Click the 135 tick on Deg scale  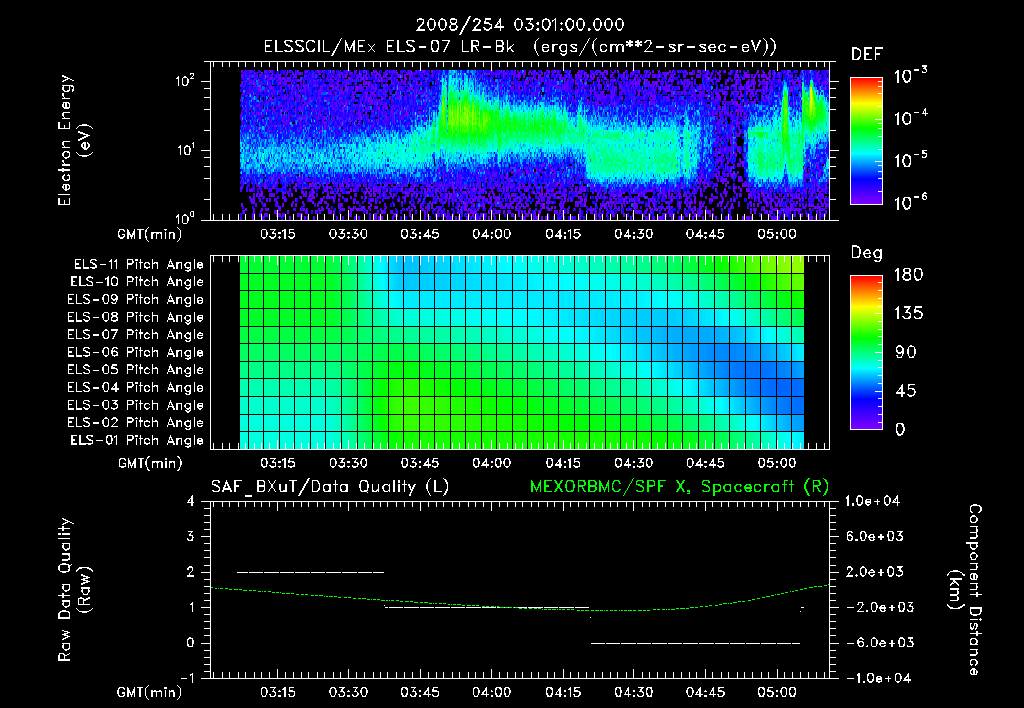[908, 313]
